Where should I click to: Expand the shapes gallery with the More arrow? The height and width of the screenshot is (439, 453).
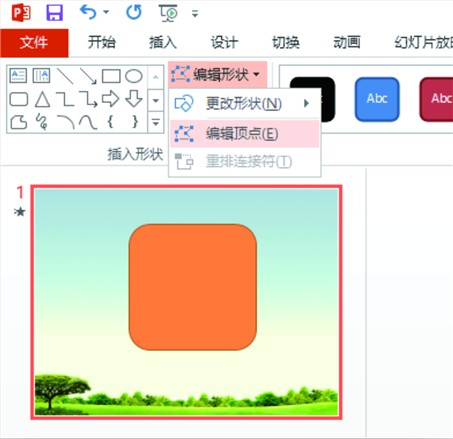156,122
